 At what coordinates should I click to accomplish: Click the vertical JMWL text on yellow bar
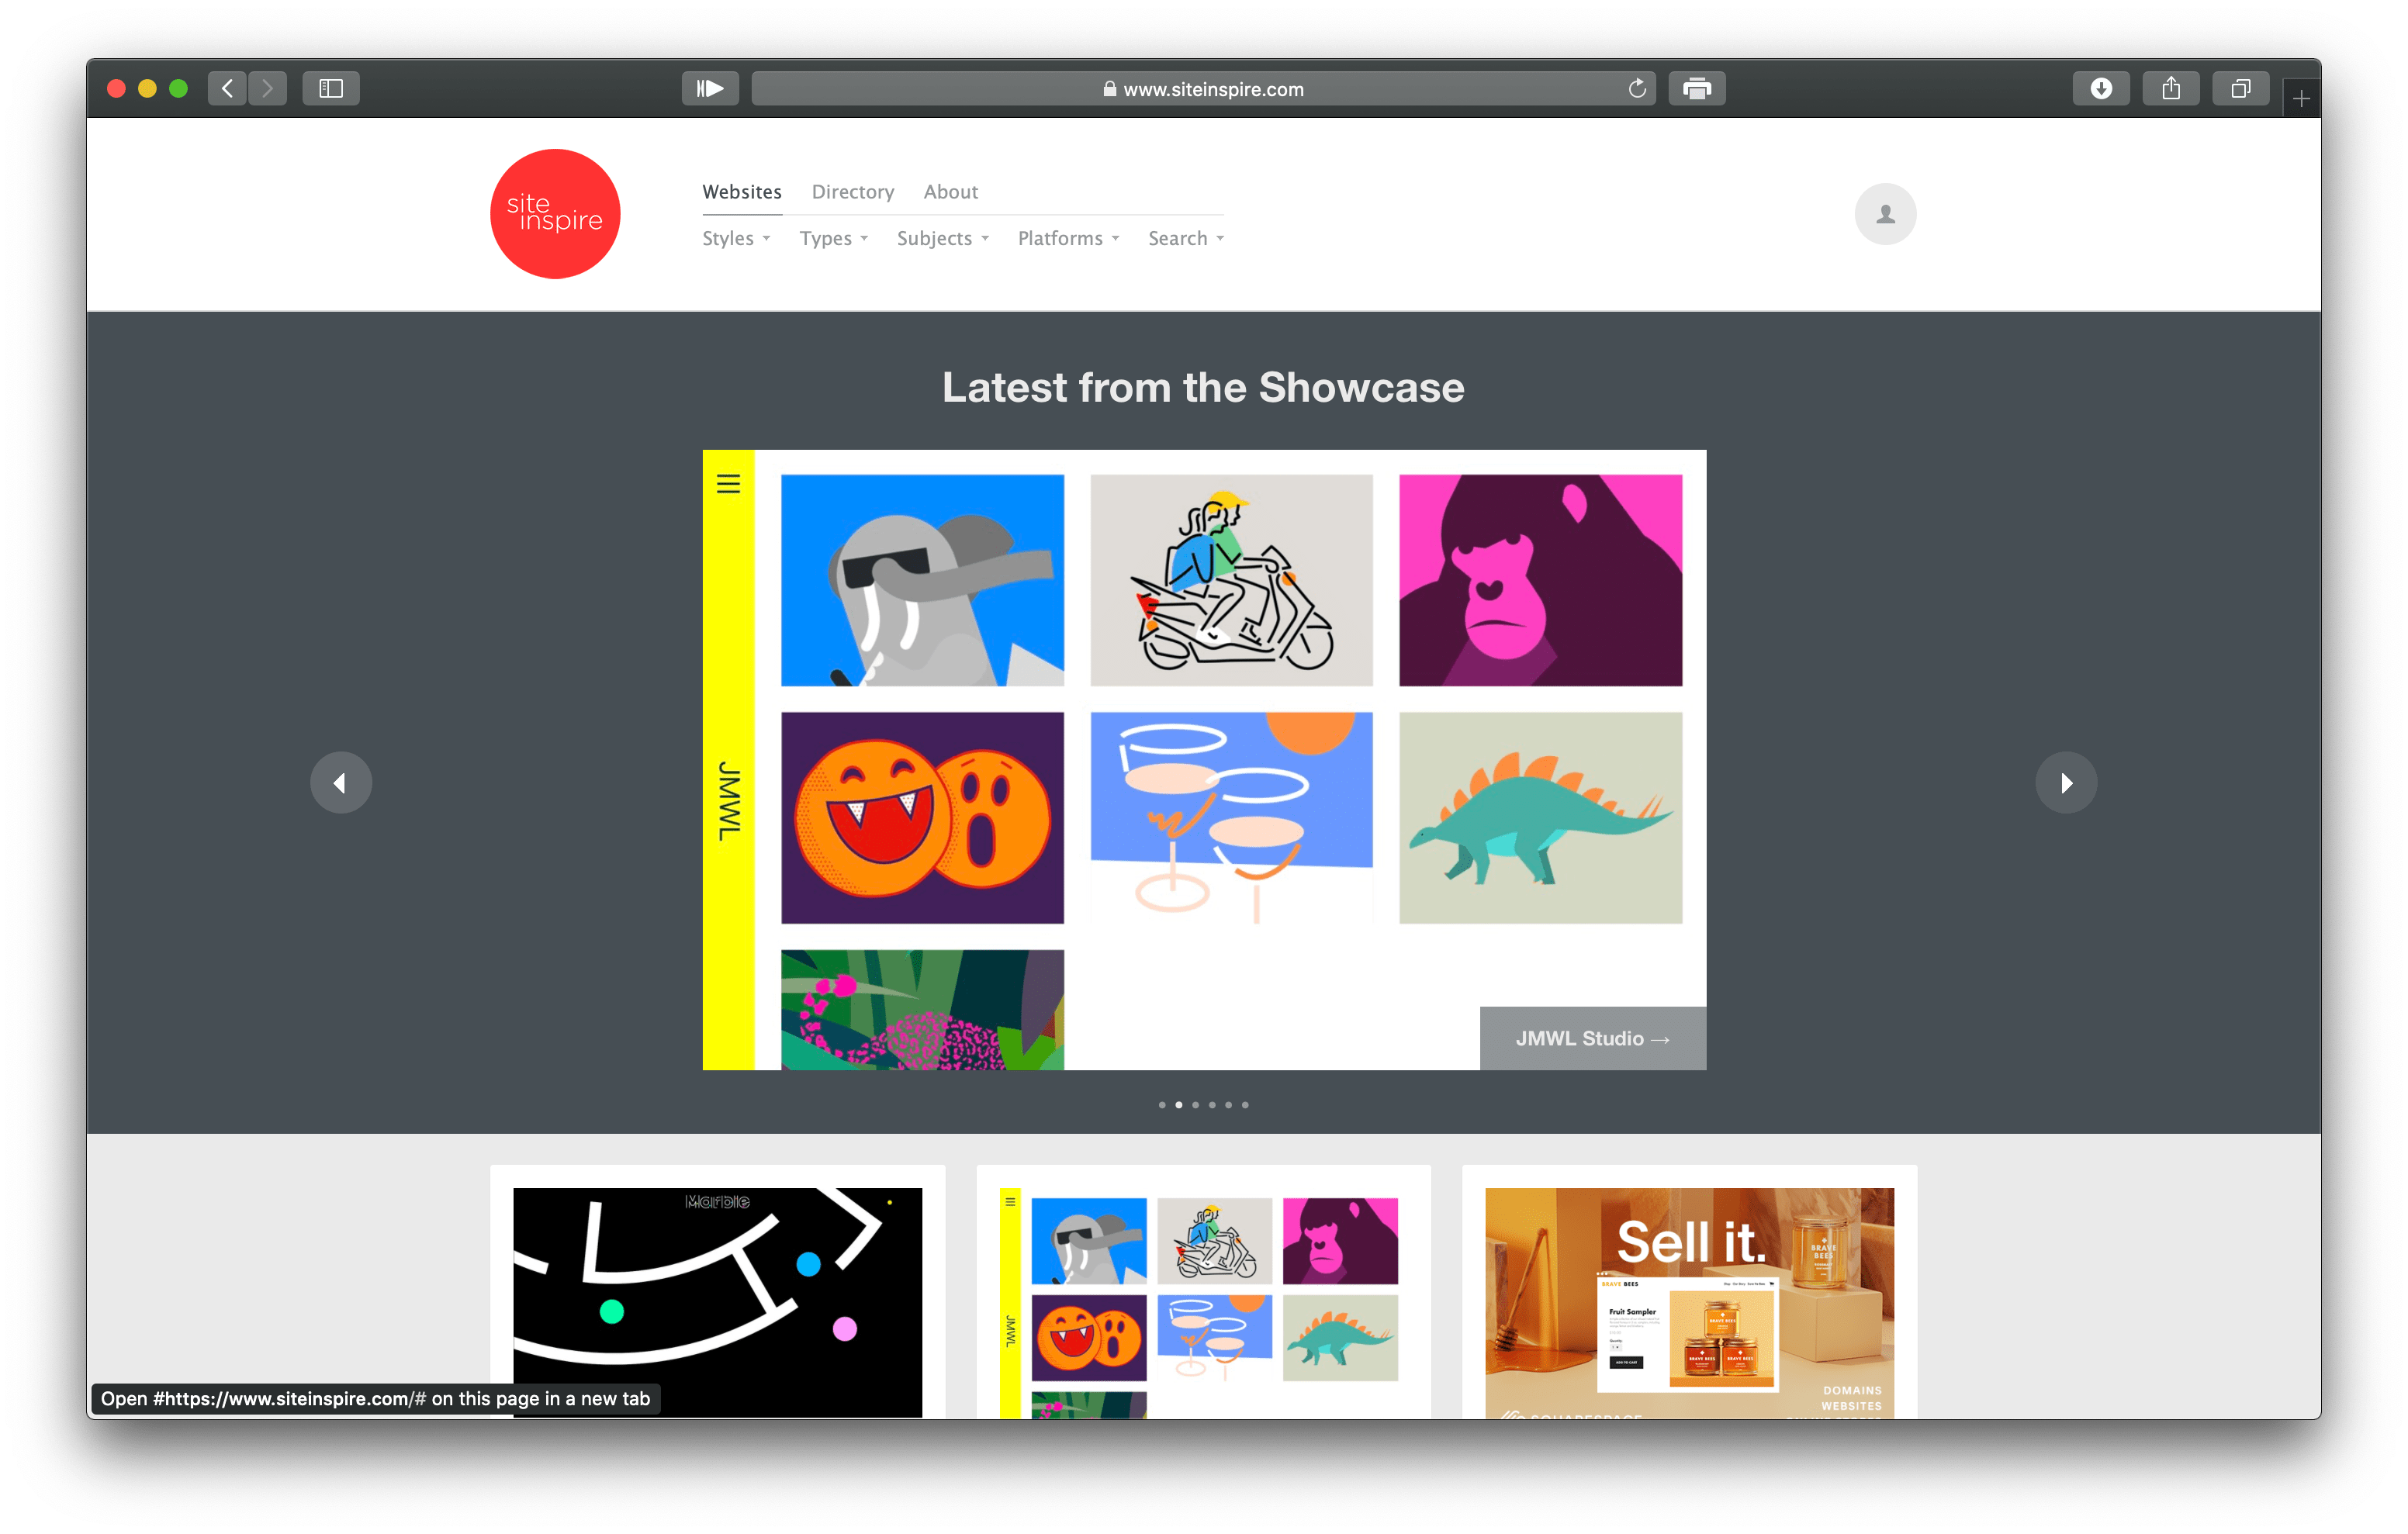pyautogui.click(x=729, y=801)
